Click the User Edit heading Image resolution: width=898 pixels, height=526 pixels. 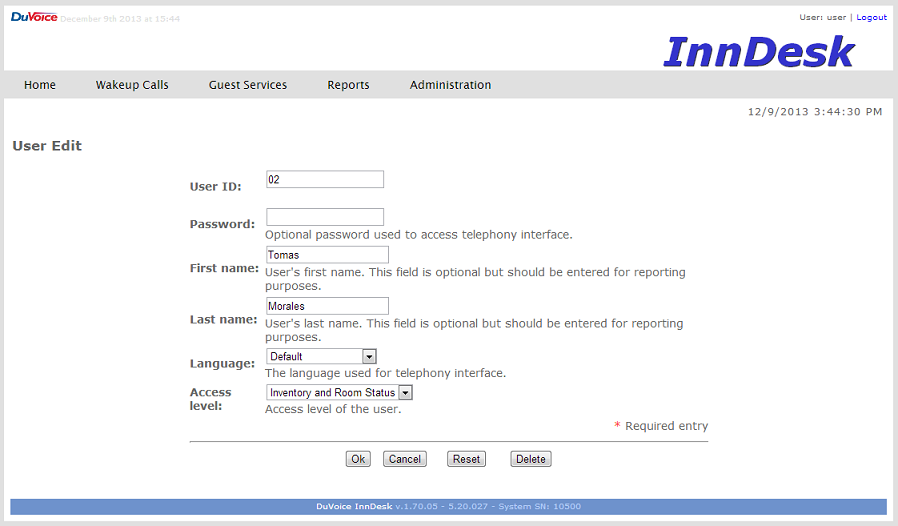point(47,146)
